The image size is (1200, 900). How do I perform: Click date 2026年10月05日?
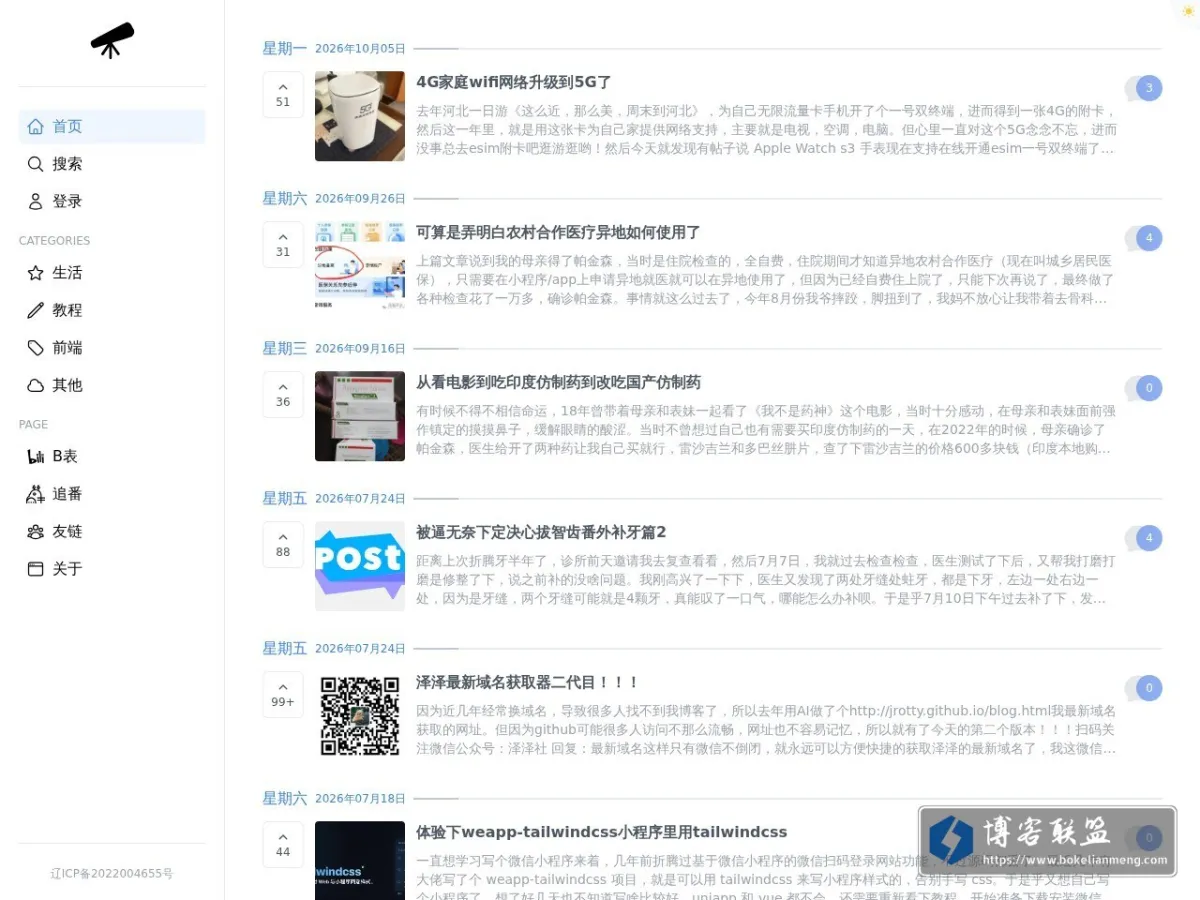360,48
